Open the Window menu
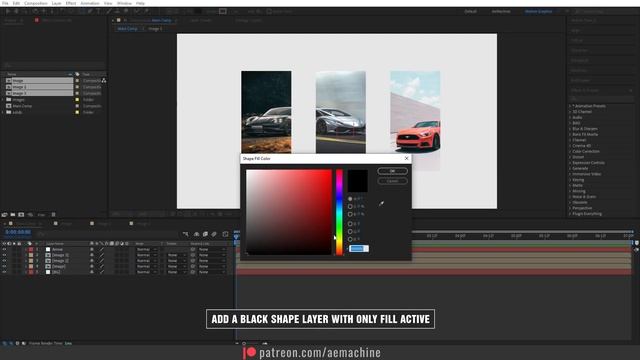 [124, 3]
